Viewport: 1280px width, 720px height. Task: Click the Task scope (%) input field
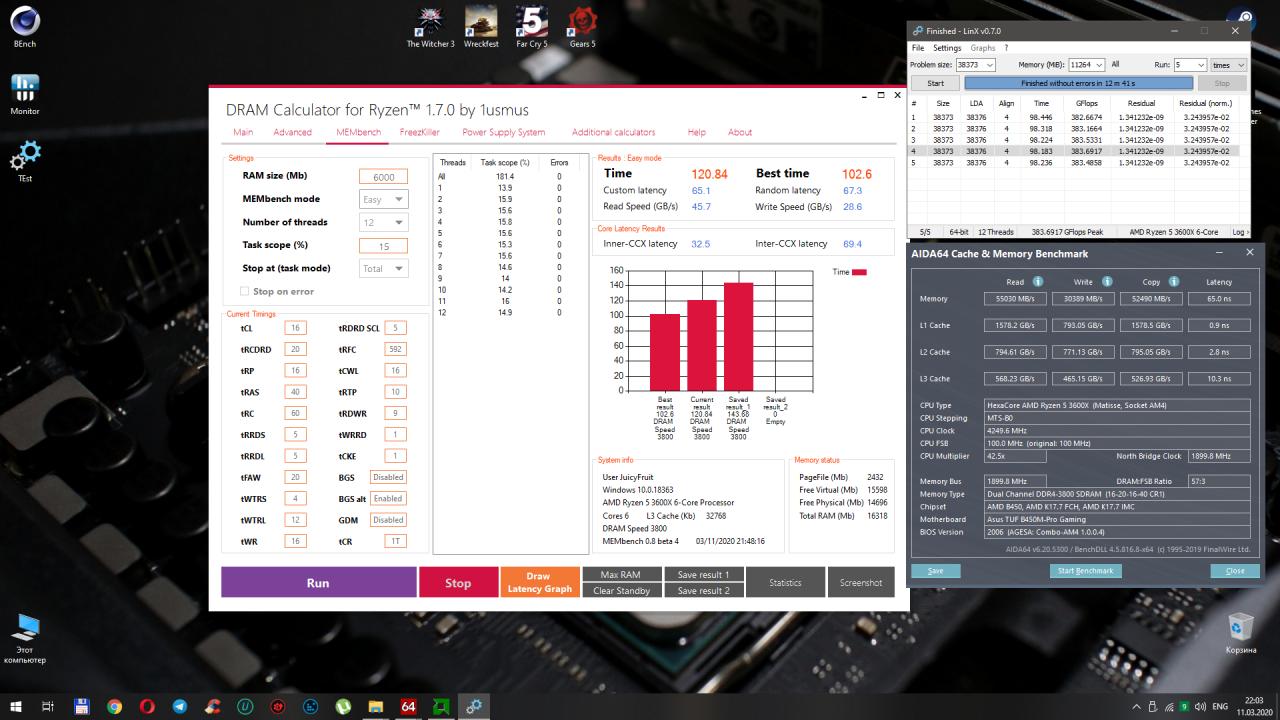point(383,246)
